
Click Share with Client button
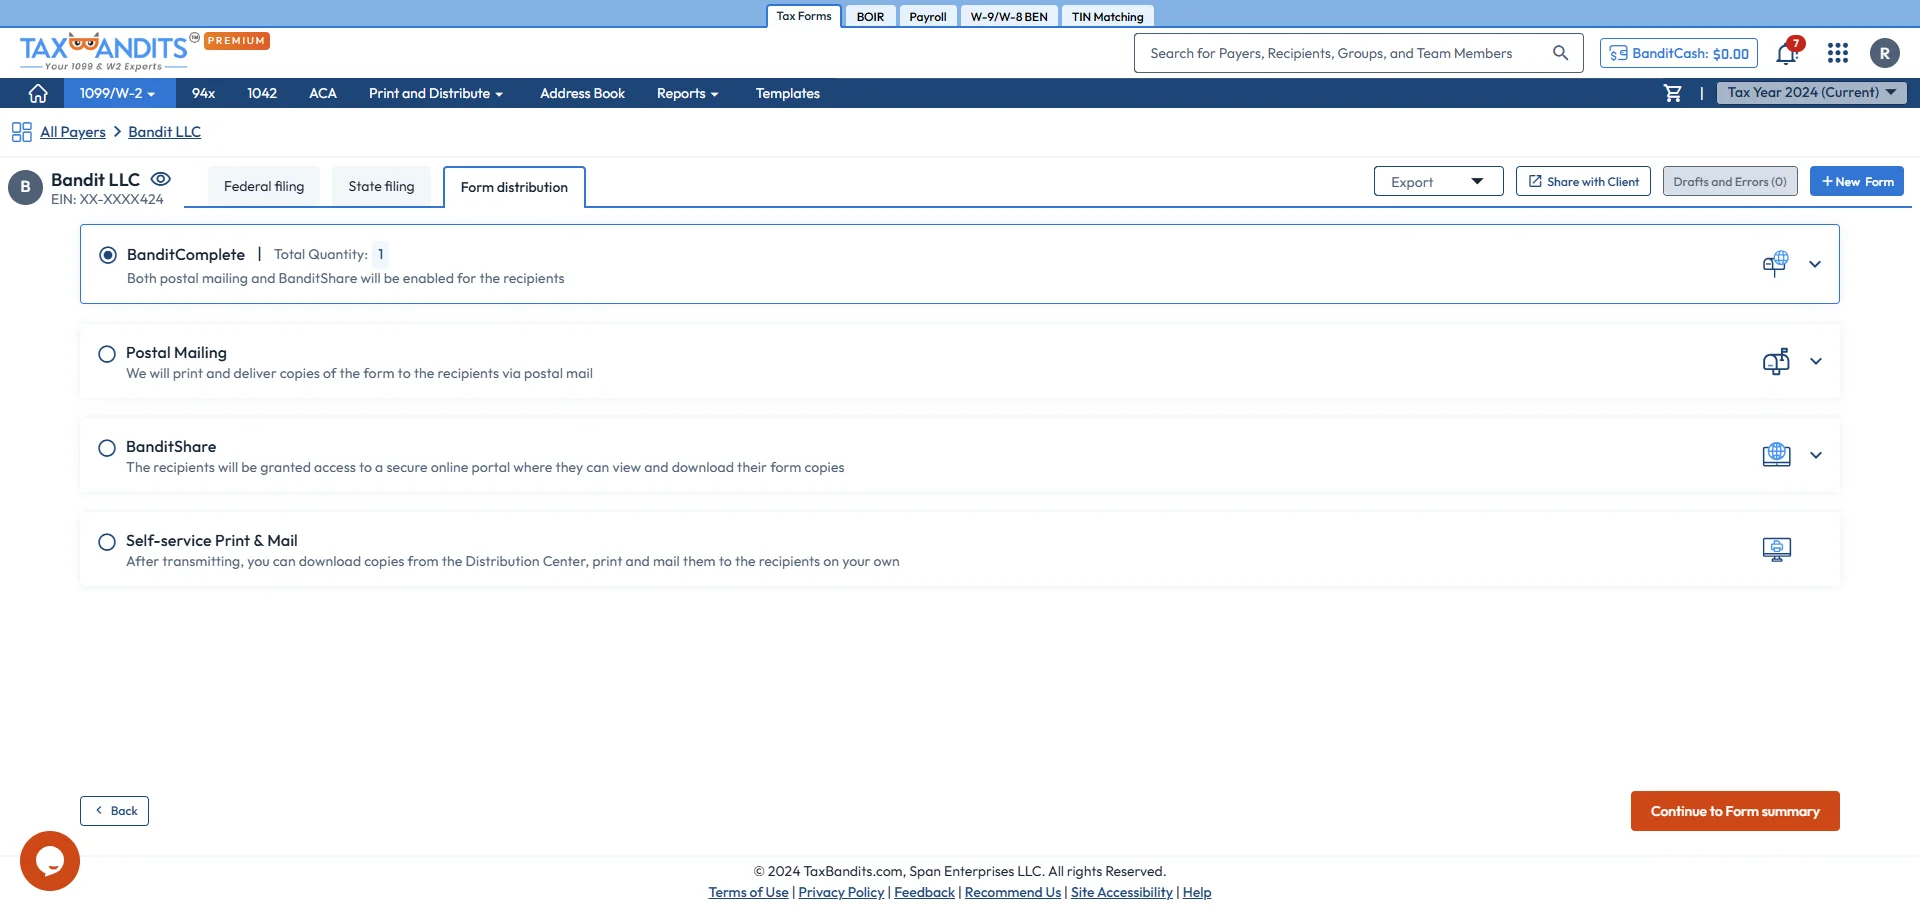point(1583,181)
